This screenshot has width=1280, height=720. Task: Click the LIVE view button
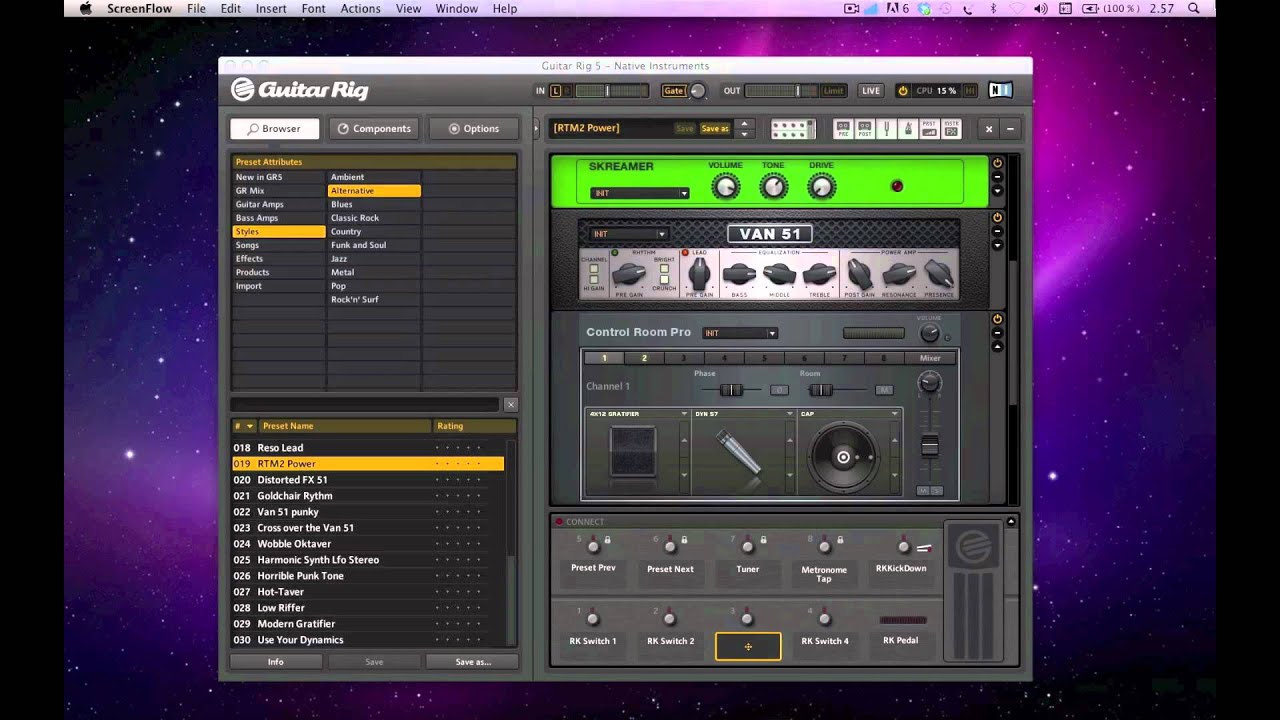point(871,90)
